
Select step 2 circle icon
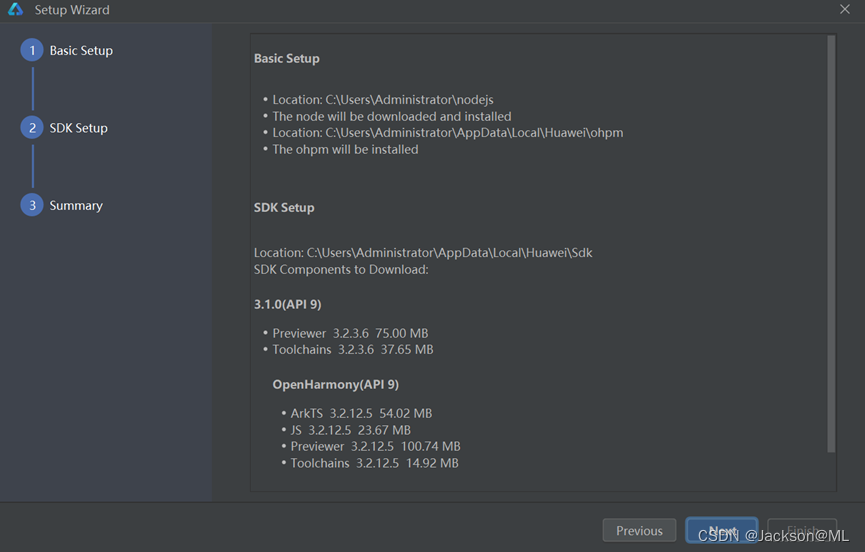[32, 128]
